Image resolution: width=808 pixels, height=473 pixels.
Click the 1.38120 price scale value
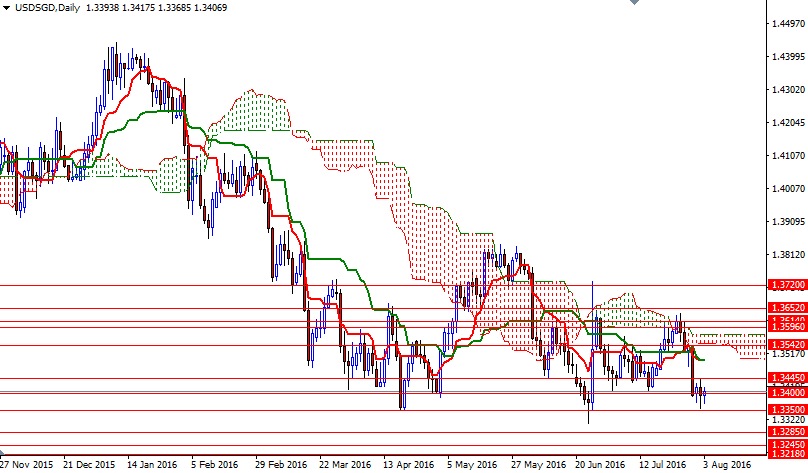787,254
